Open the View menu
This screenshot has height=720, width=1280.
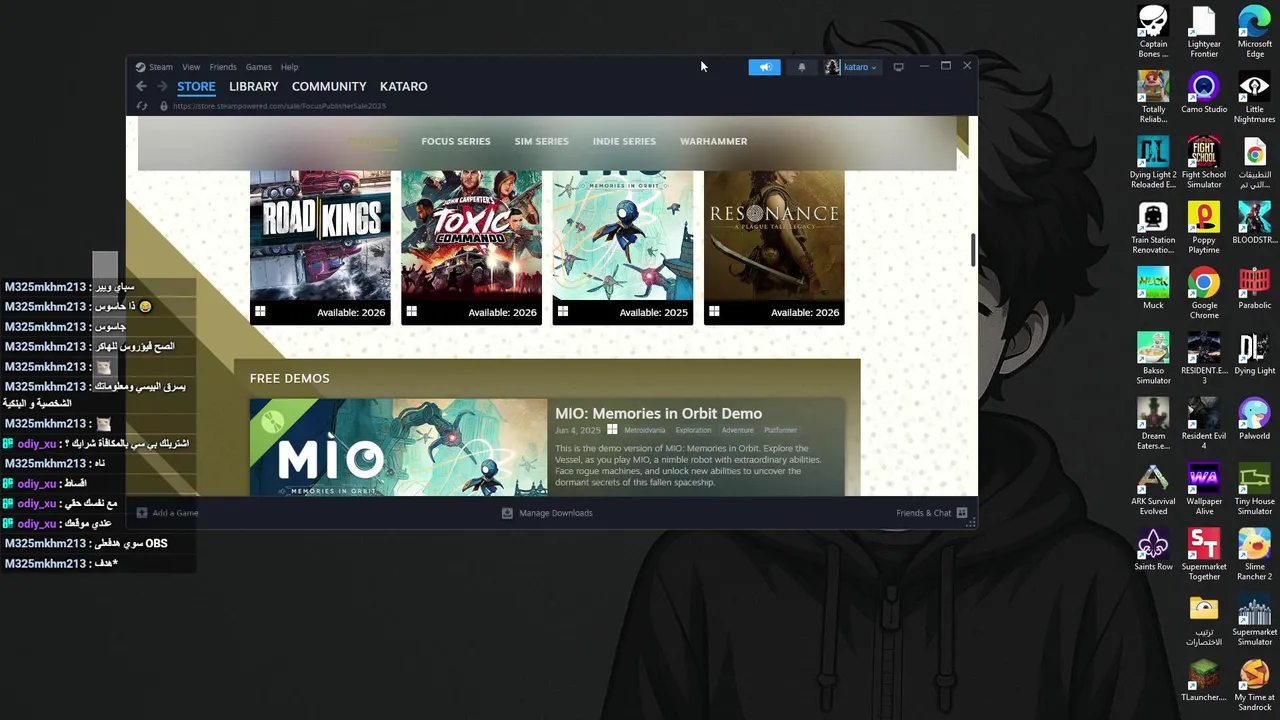tap(191, 67)
